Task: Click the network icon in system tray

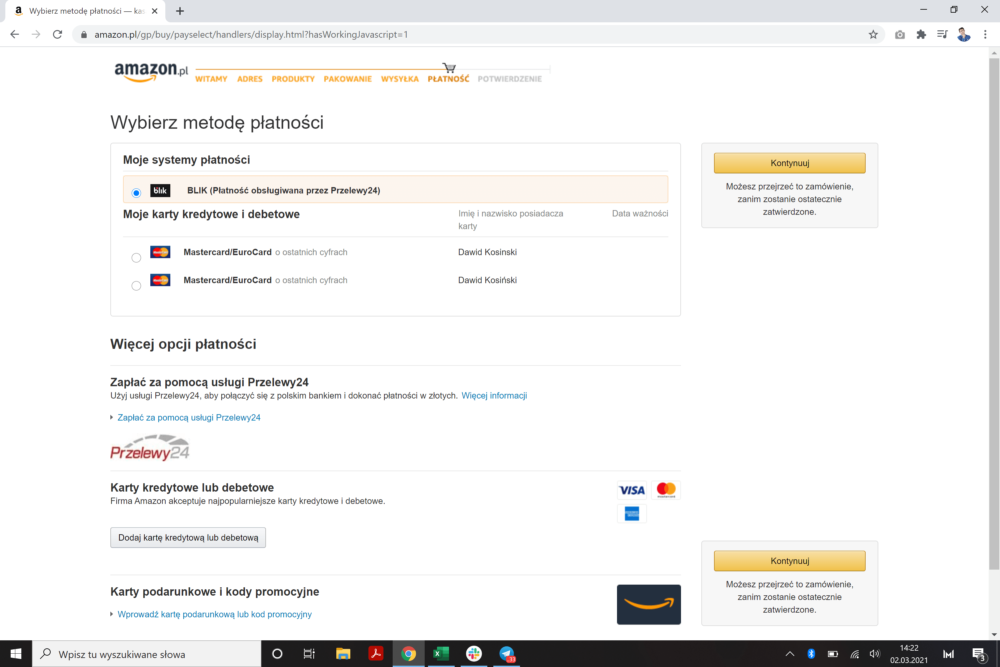Action: click(854, 654)
